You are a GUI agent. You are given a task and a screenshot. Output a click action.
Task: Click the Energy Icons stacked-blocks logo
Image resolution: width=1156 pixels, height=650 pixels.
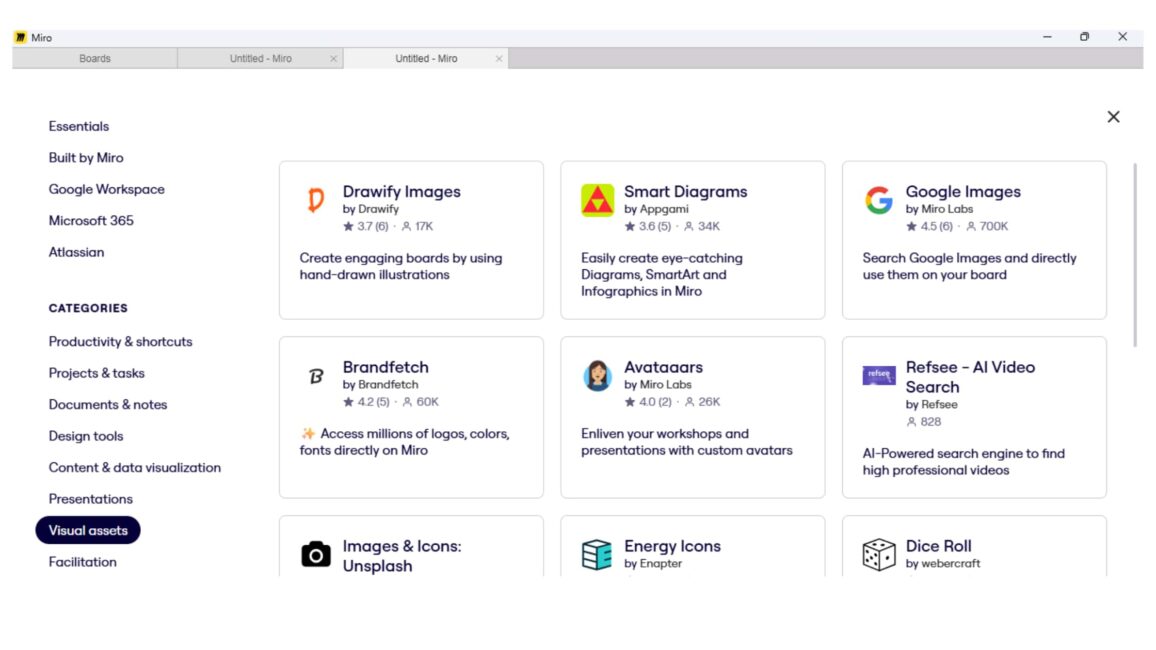tap(597, 555)
